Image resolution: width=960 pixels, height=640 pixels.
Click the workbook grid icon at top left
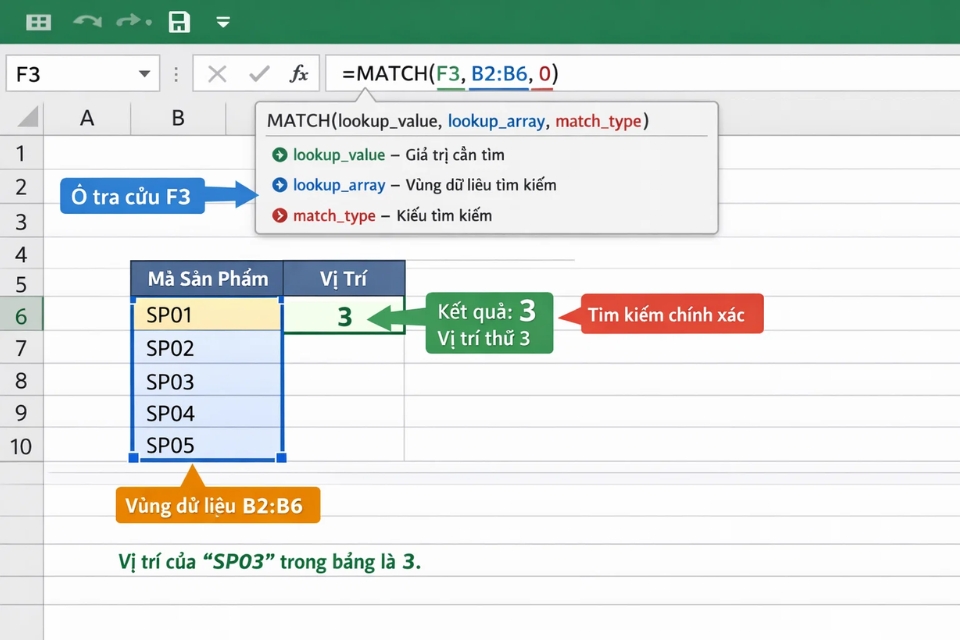(x=37, y=22)
